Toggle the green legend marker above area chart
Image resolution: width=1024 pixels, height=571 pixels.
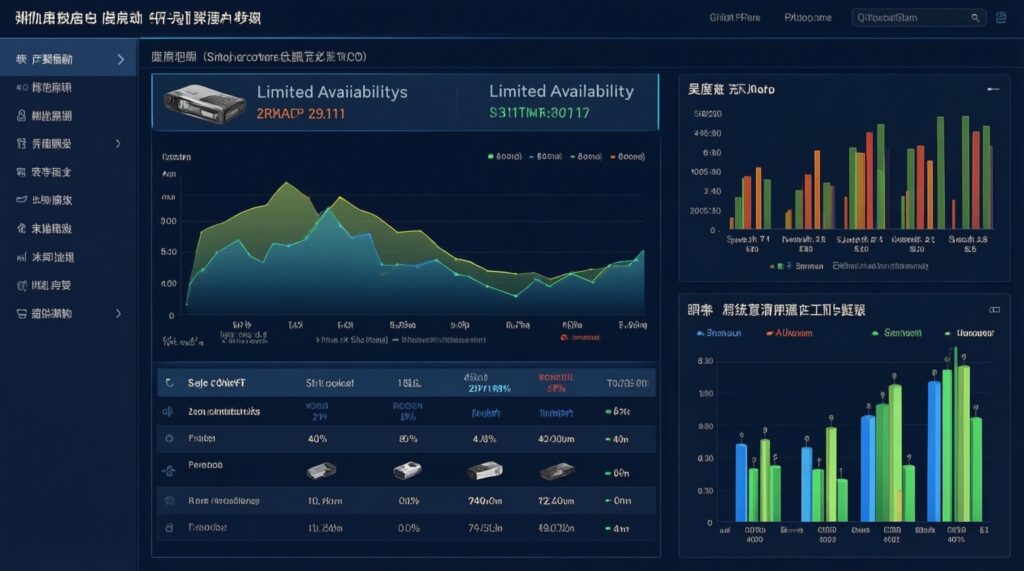tap(490, 156)
